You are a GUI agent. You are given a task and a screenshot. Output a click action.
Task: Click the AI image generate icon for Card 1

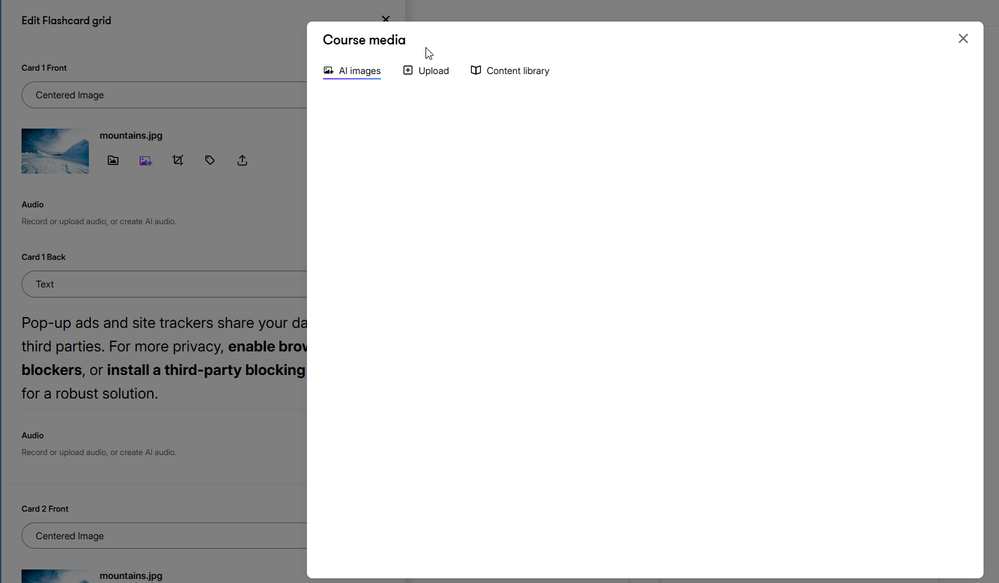pyautogui.click(x=145, y=161)
